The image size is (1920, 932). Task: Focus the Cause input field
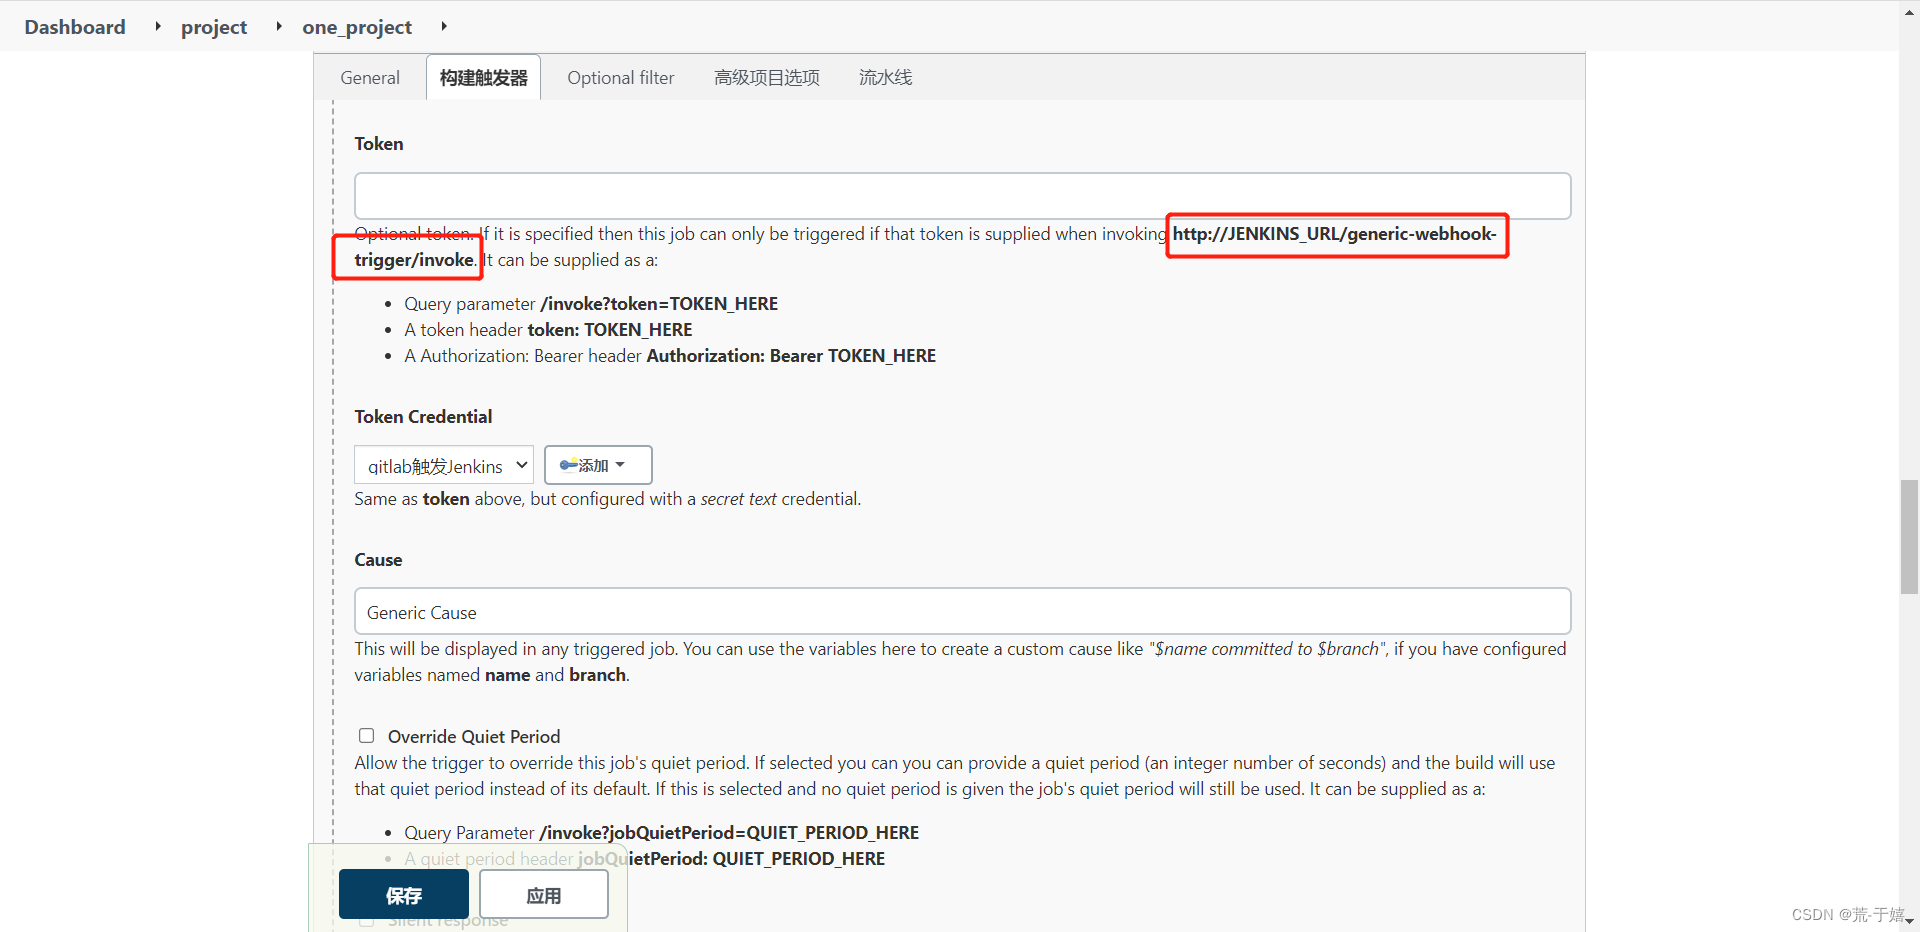962,611
